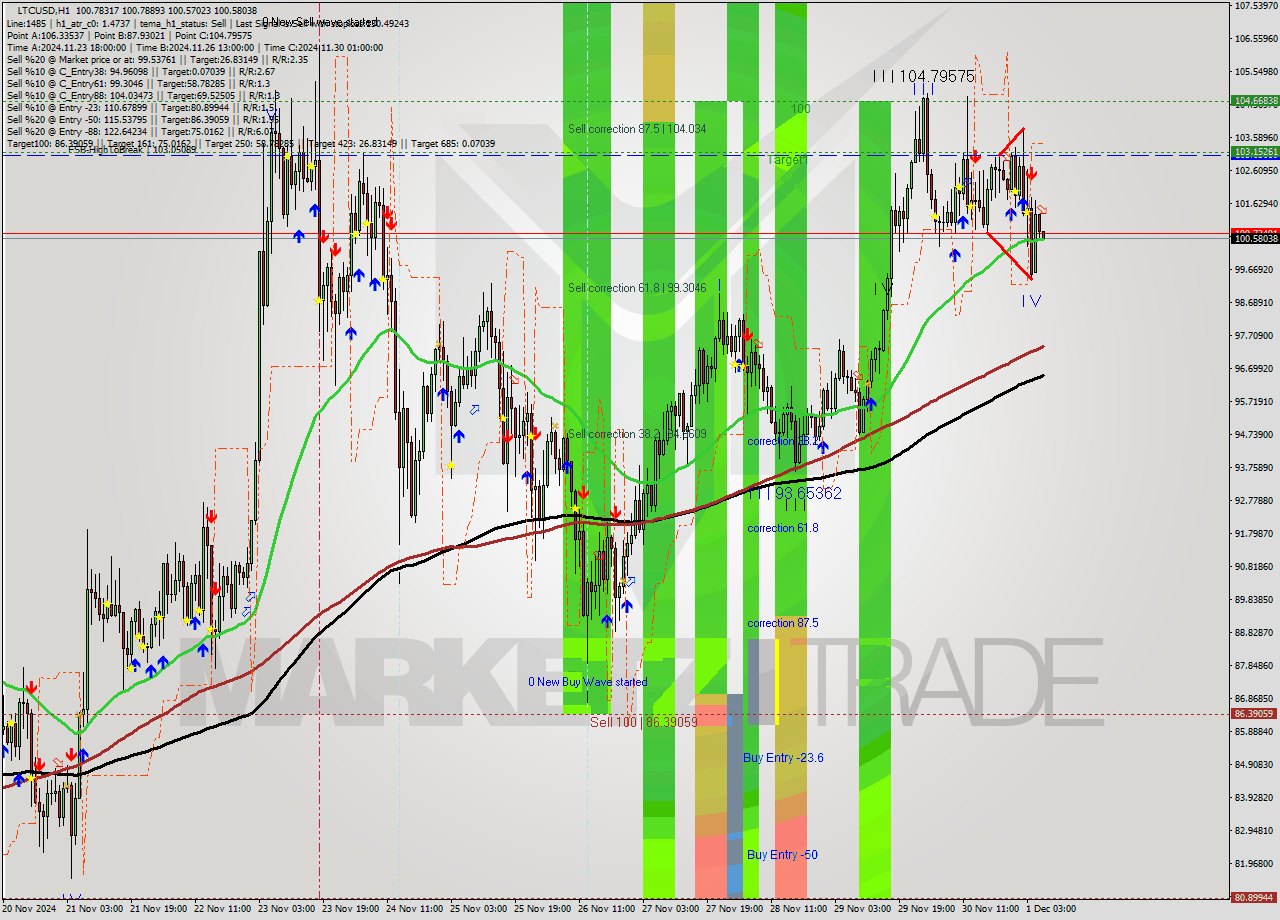
Task: Select the 'I I I 104.79575' wave label
Action: [x=923, y=76]
